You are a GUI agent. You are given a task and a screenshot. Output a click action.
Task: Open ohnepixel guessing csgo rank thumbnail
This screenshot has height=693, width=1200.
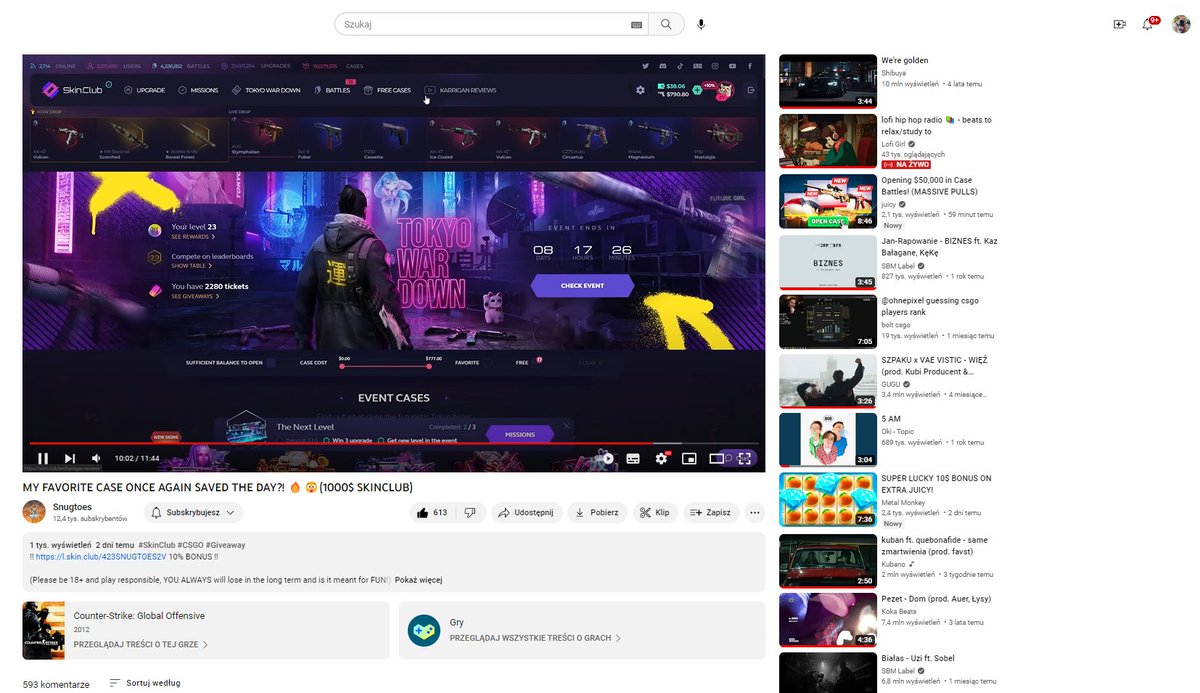point(828,321)
